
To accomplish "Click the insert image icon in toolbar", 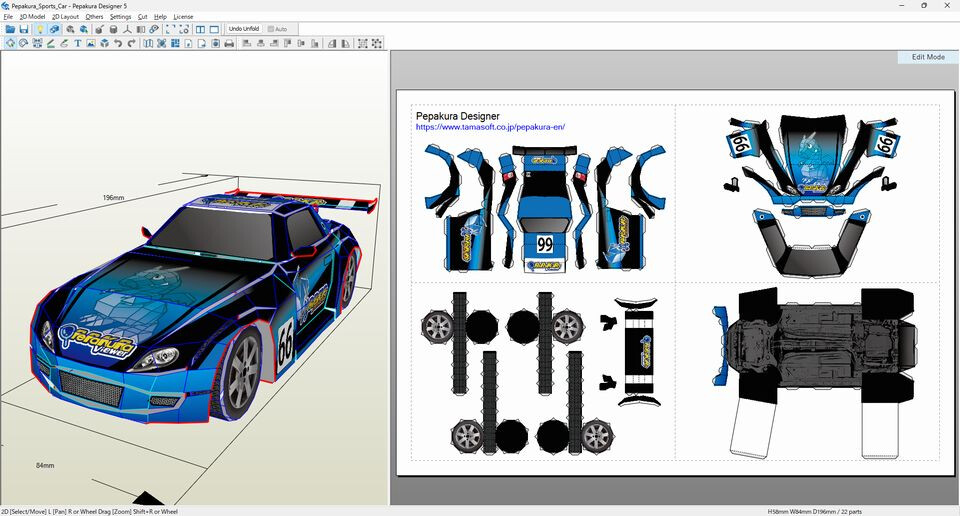I will [x=91, y=44].
